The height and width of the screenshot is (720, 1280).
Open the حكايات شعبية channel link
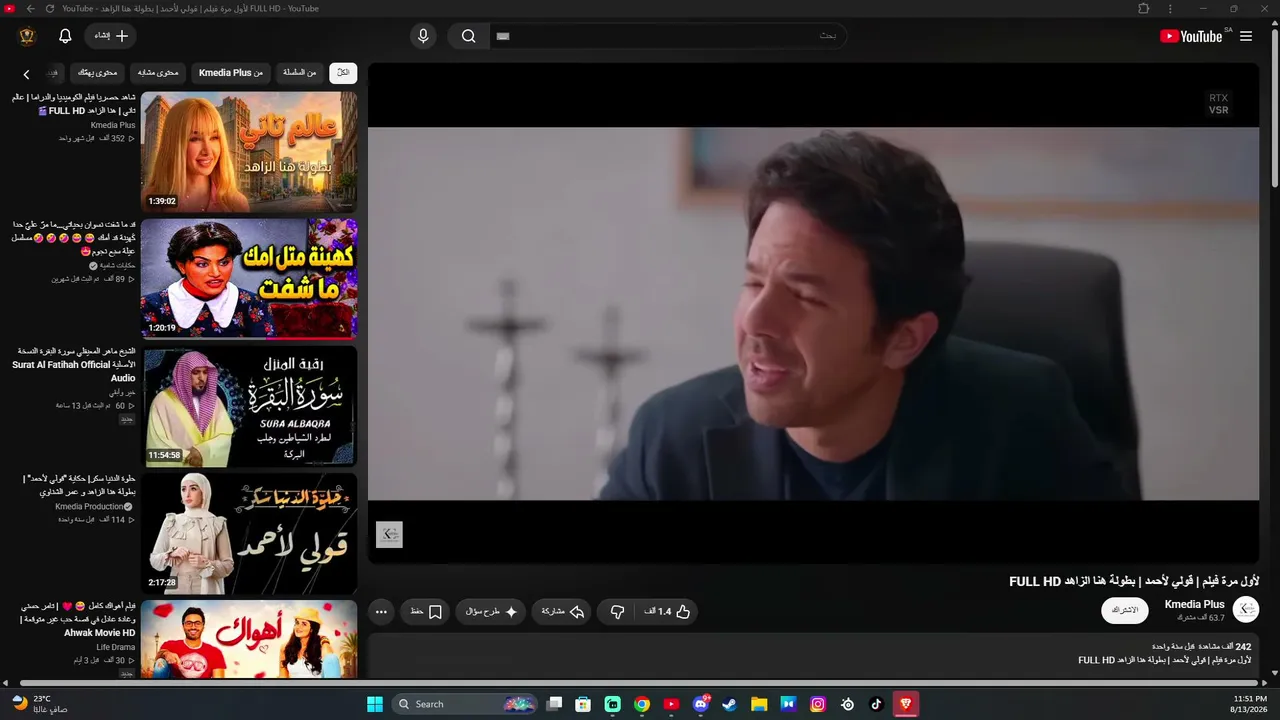coord(118,266)
